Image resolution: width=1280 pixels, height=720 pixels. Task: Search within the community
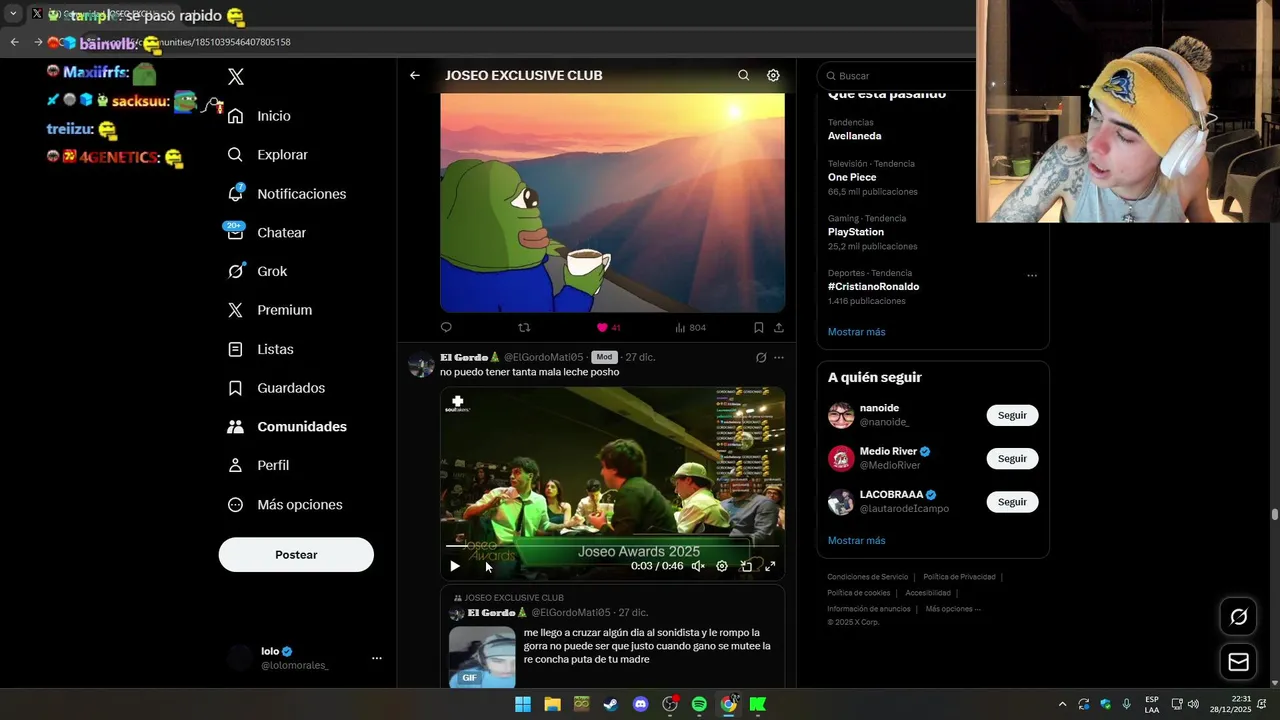point(743,75)
